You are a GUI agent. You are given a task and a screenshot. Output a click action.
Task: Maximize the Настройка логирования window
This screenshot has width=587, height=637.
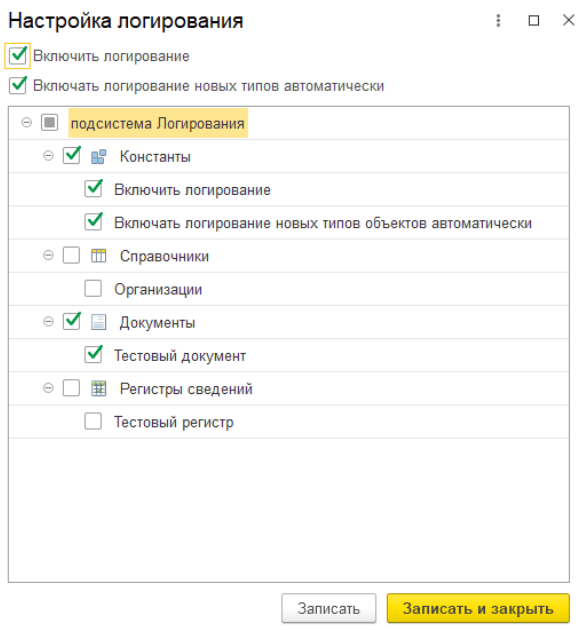[533, 20]
